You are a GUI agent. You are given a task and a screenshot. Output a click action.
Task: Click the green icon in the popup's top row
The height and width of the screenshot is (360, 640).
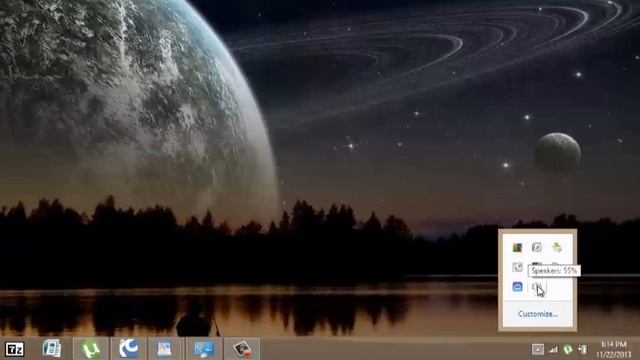[557, 247]
